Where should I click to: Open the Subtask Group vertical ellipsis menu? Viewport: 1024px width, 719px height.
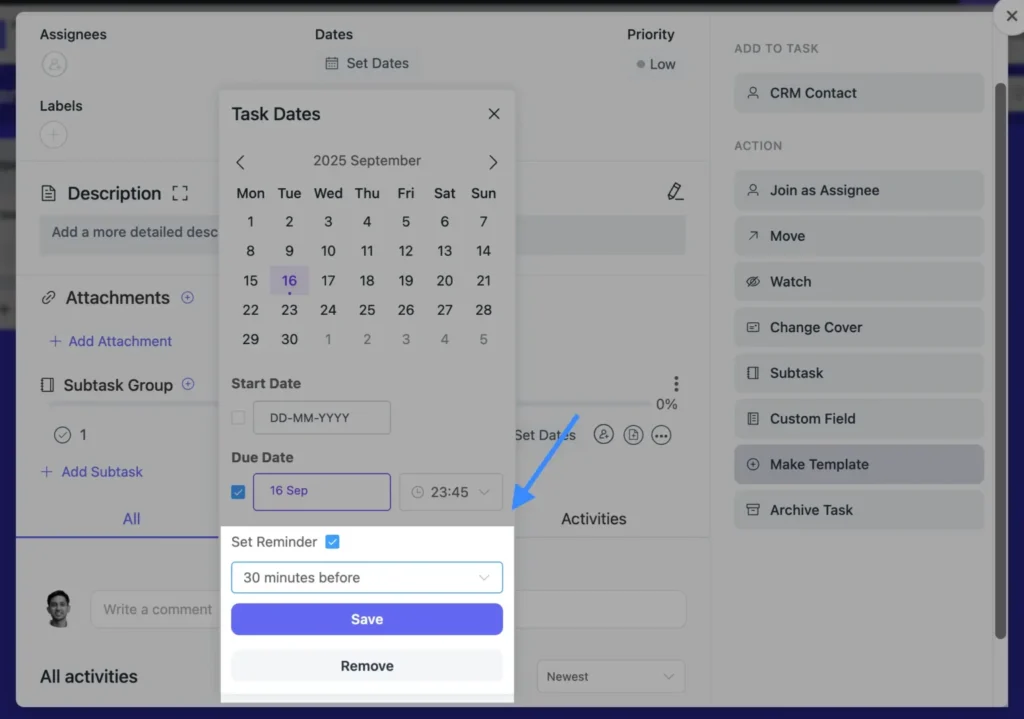click(676, 384)
